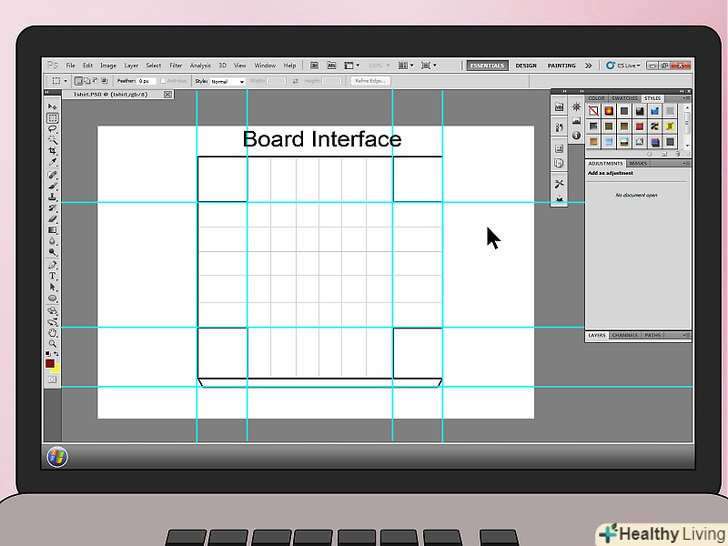The height and width of the screenshot is (546, 728).
Task: Click the Refine Edge button
Action: 370,81
